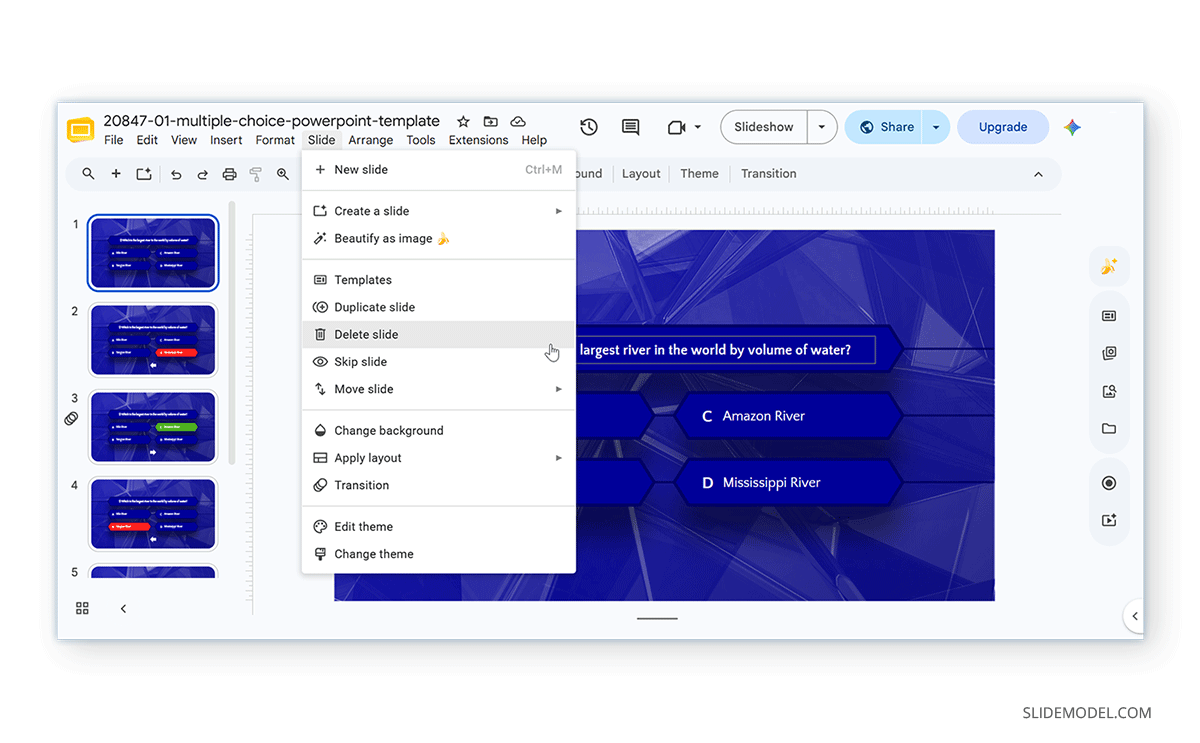Select Change background
Screen dimensions: 1200x743
coord(439,431)
